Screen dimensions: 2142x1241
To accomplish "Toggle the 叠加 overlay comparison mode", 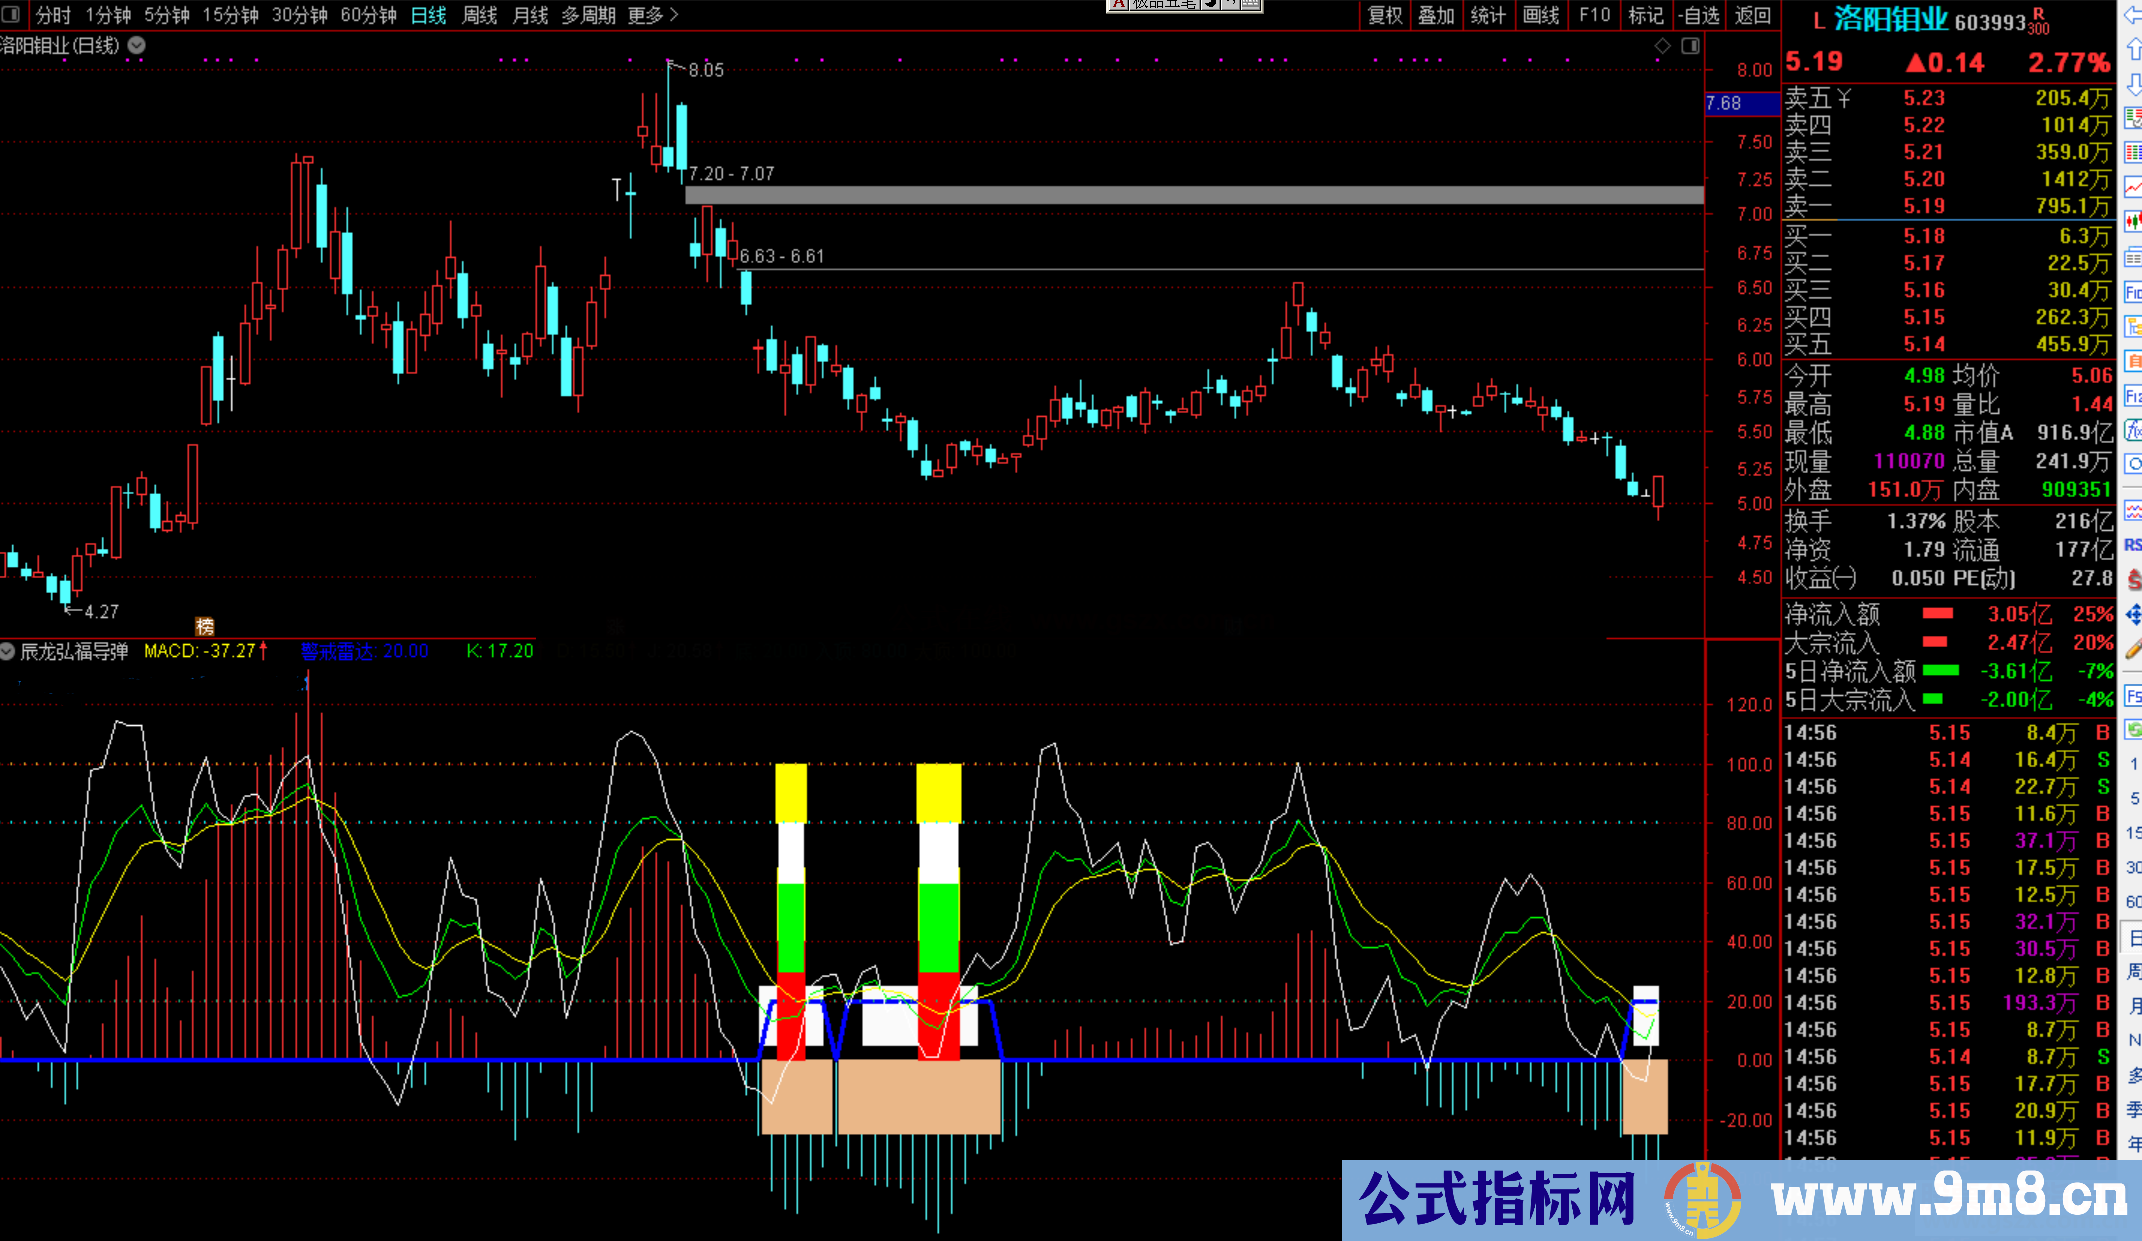I will (x=1436, y=15).
